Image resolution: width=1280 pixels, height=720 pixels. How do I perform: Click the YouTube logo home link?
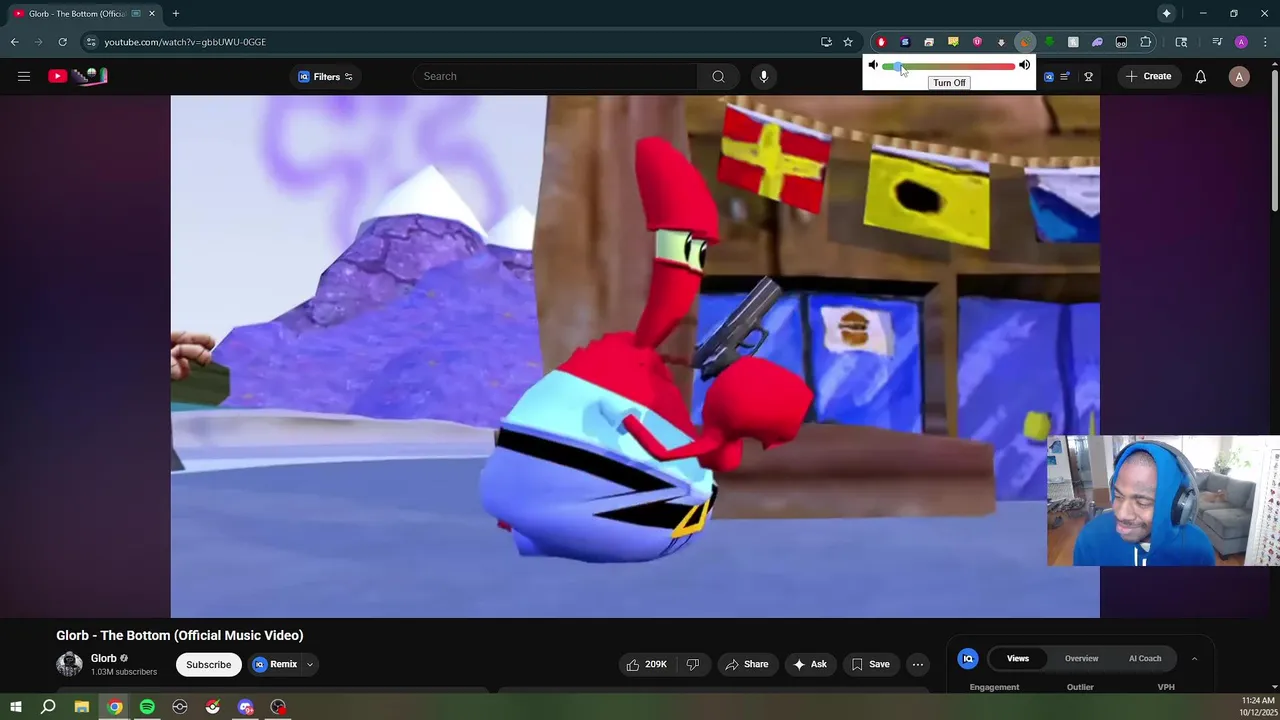coord(77,76)
